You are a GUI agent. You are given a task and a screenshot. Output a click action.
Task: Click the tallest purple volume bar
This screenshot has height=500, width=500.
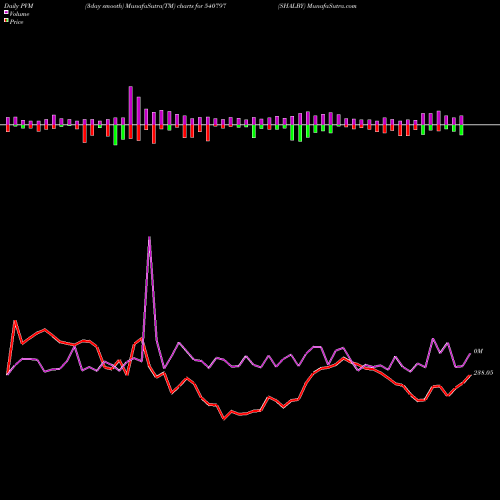[131, 105]
